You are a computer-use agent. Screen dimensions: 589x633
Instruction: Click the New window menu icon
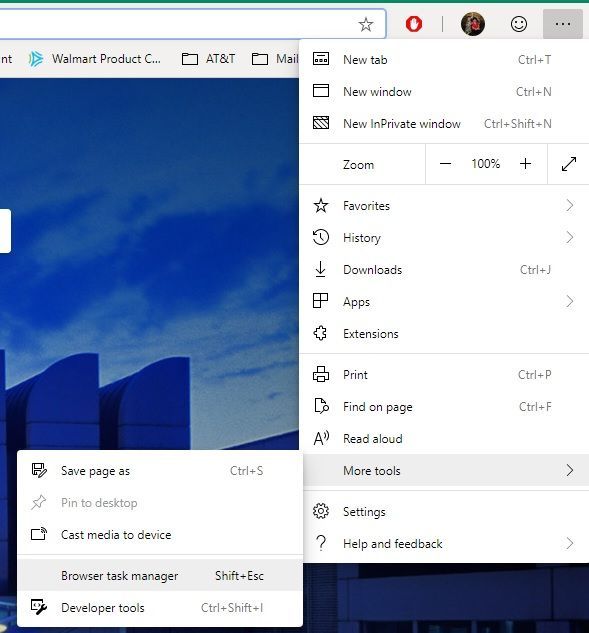click(321, 91)
